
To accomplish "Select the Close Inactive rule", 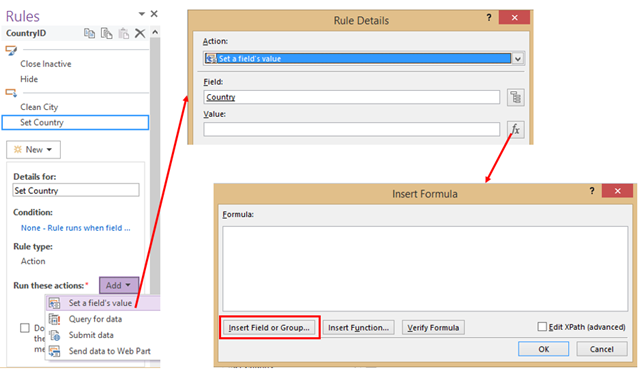I will tap(46, 64).
